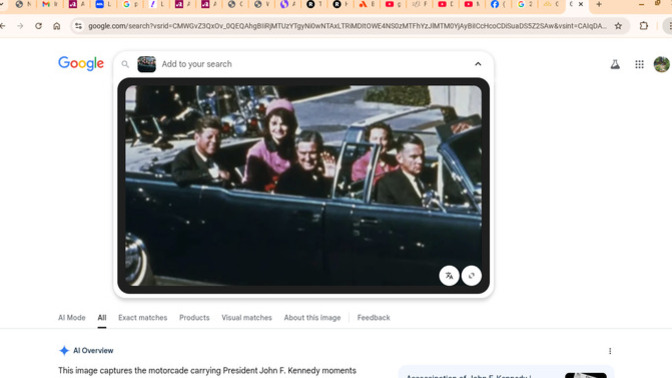Click the motorcade photo preview

(x=303, y=186)
